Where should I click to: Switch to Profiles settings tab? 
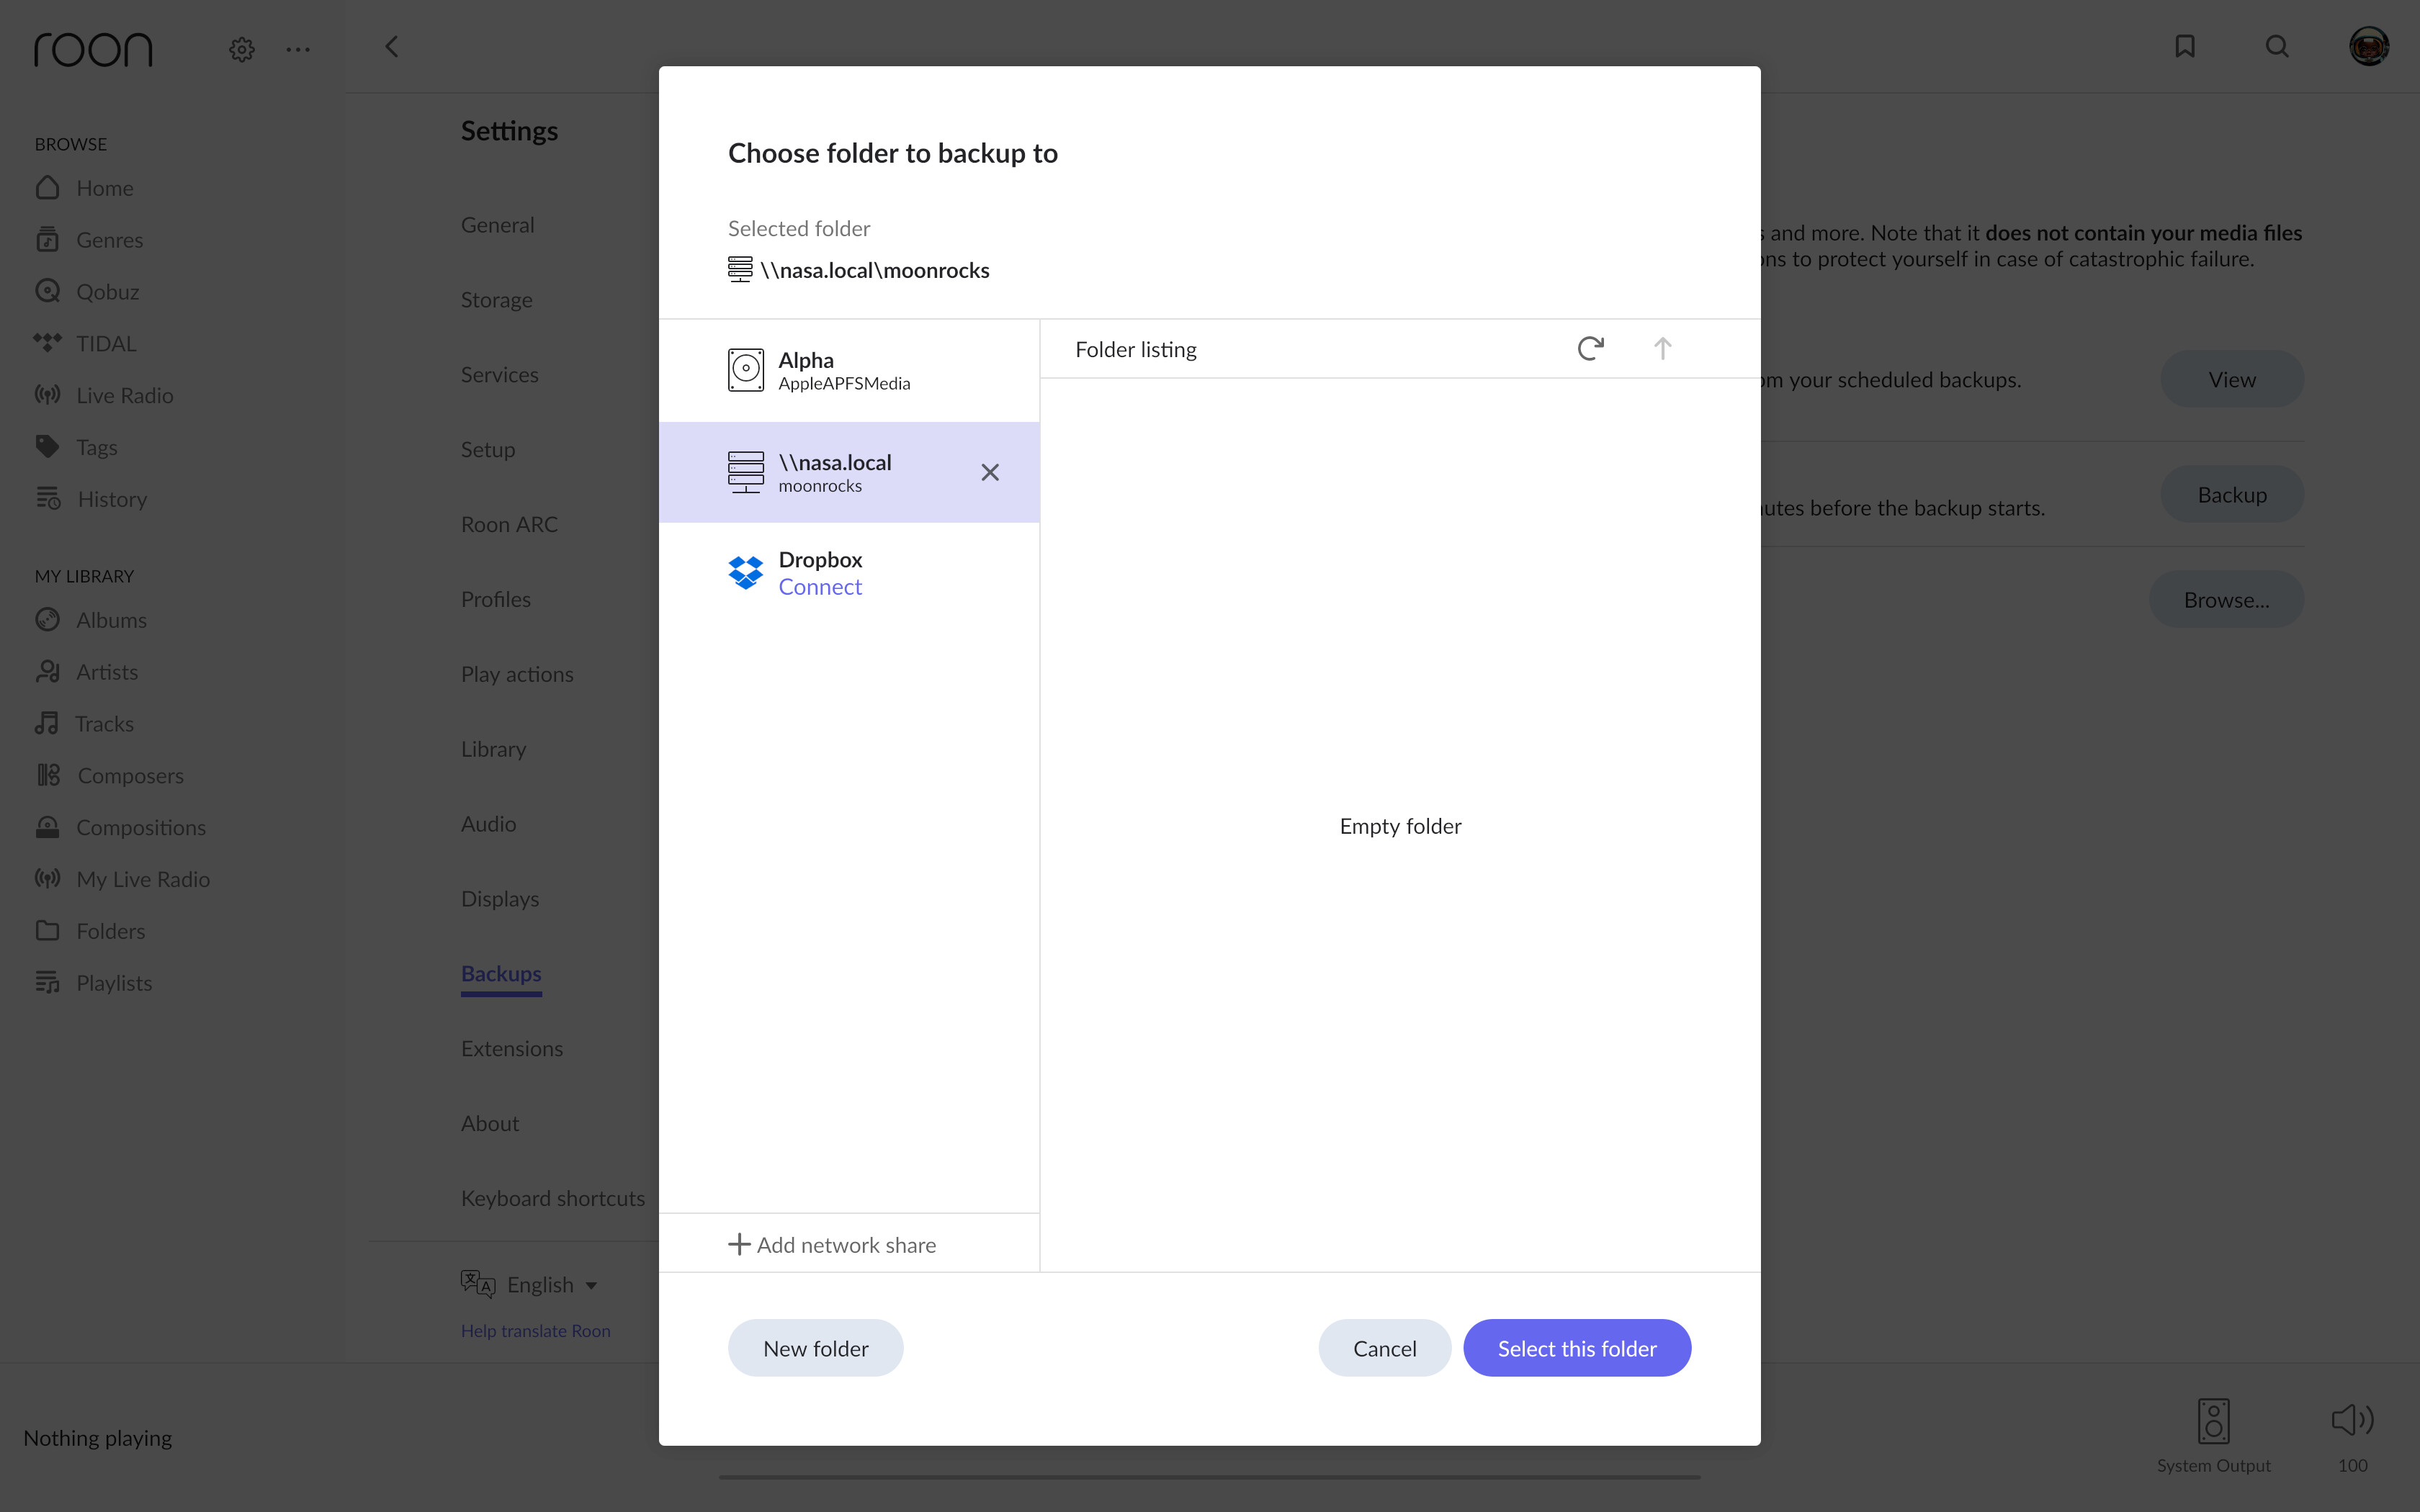pyautogui.click(x=495, y=600)
